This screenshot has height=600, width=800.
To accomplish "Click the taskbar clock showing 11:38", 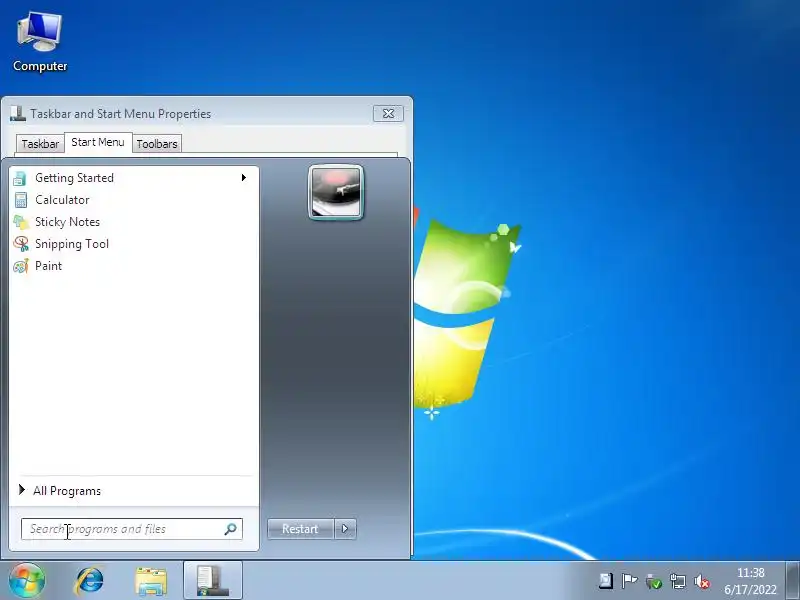I will [751, 581].
